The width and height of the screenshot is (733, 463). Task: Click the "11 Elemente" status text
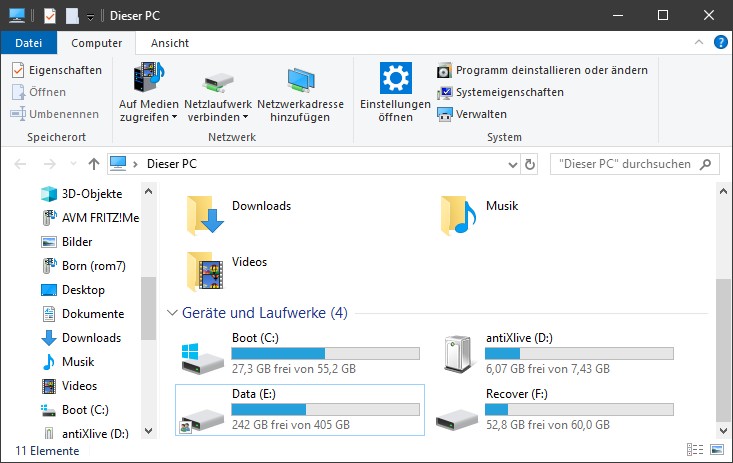[x=47, y=451]
